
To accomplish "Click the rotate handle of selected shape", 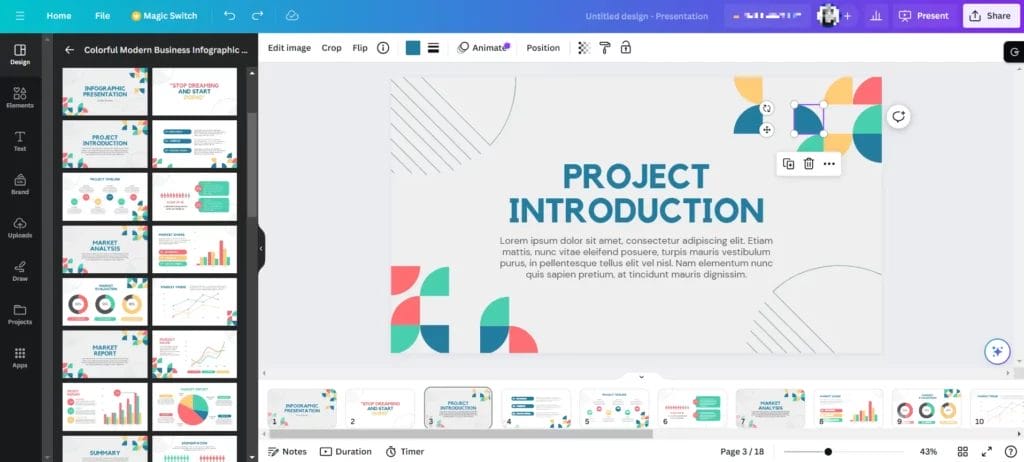I will [x=767, y=108].
